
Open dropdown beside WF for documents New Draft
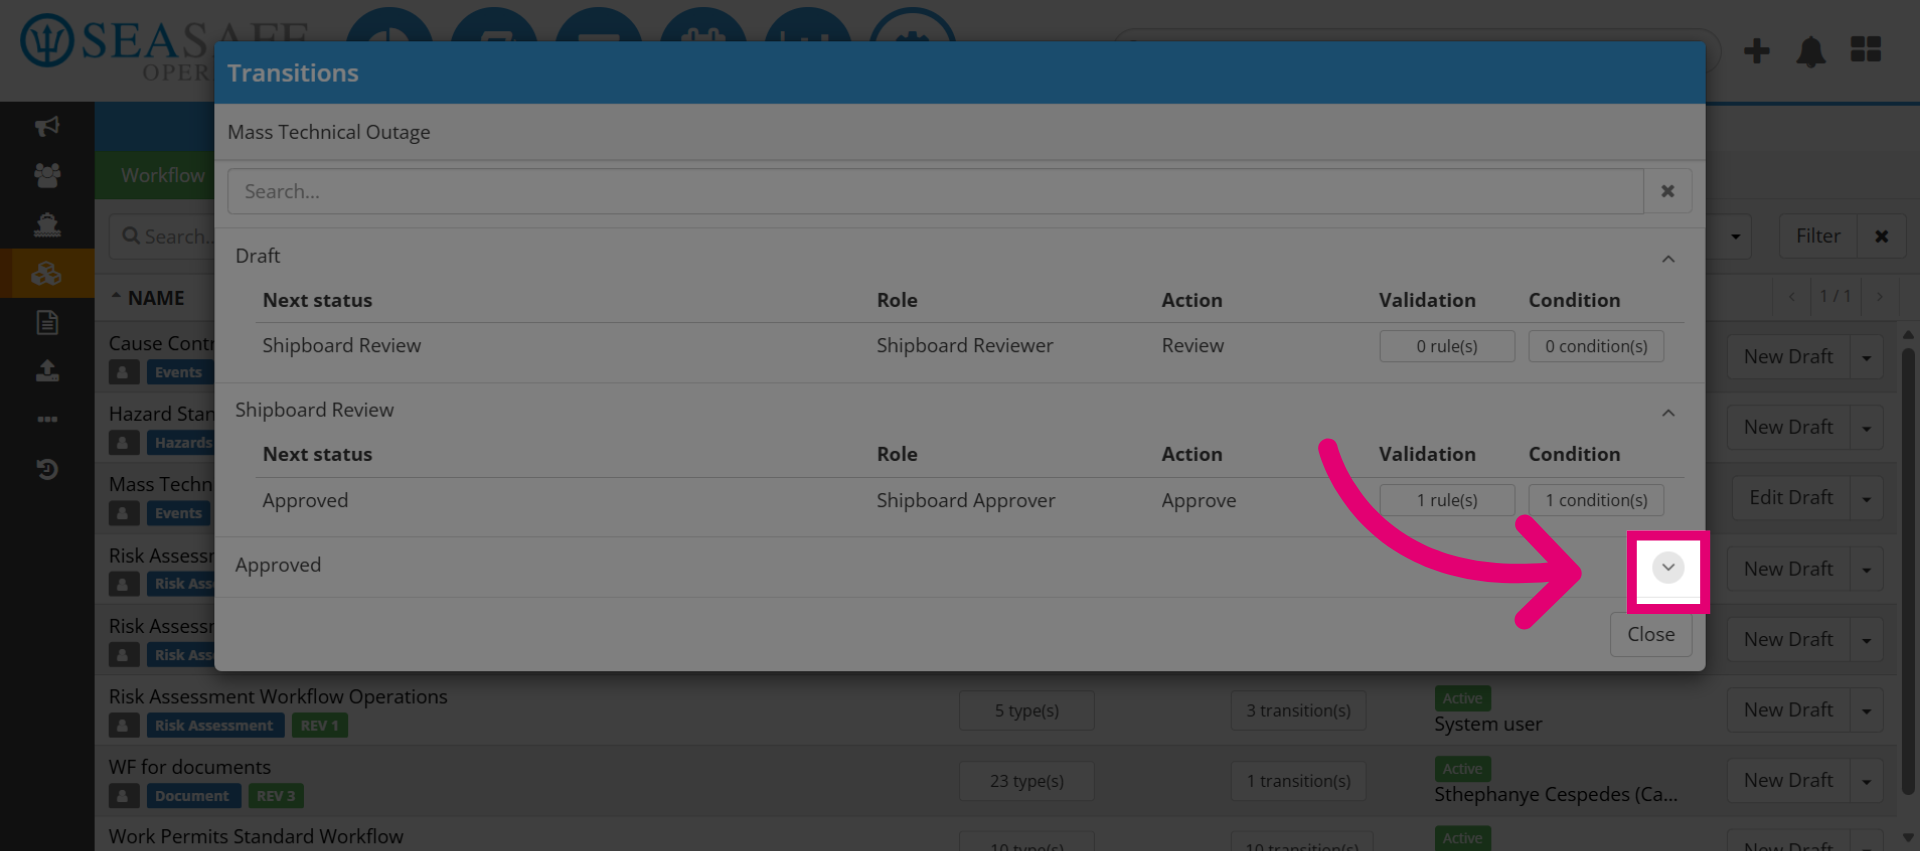1866,781
